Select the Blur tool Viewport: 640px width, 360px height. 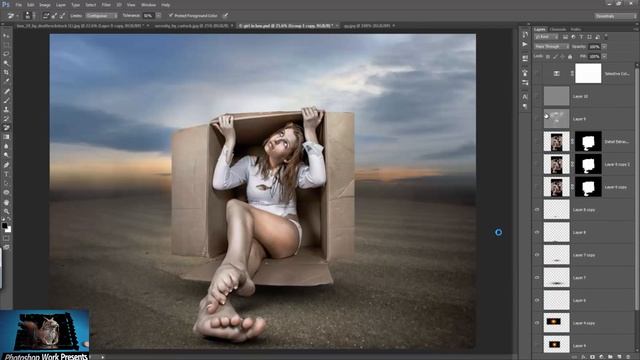(6, 146)
